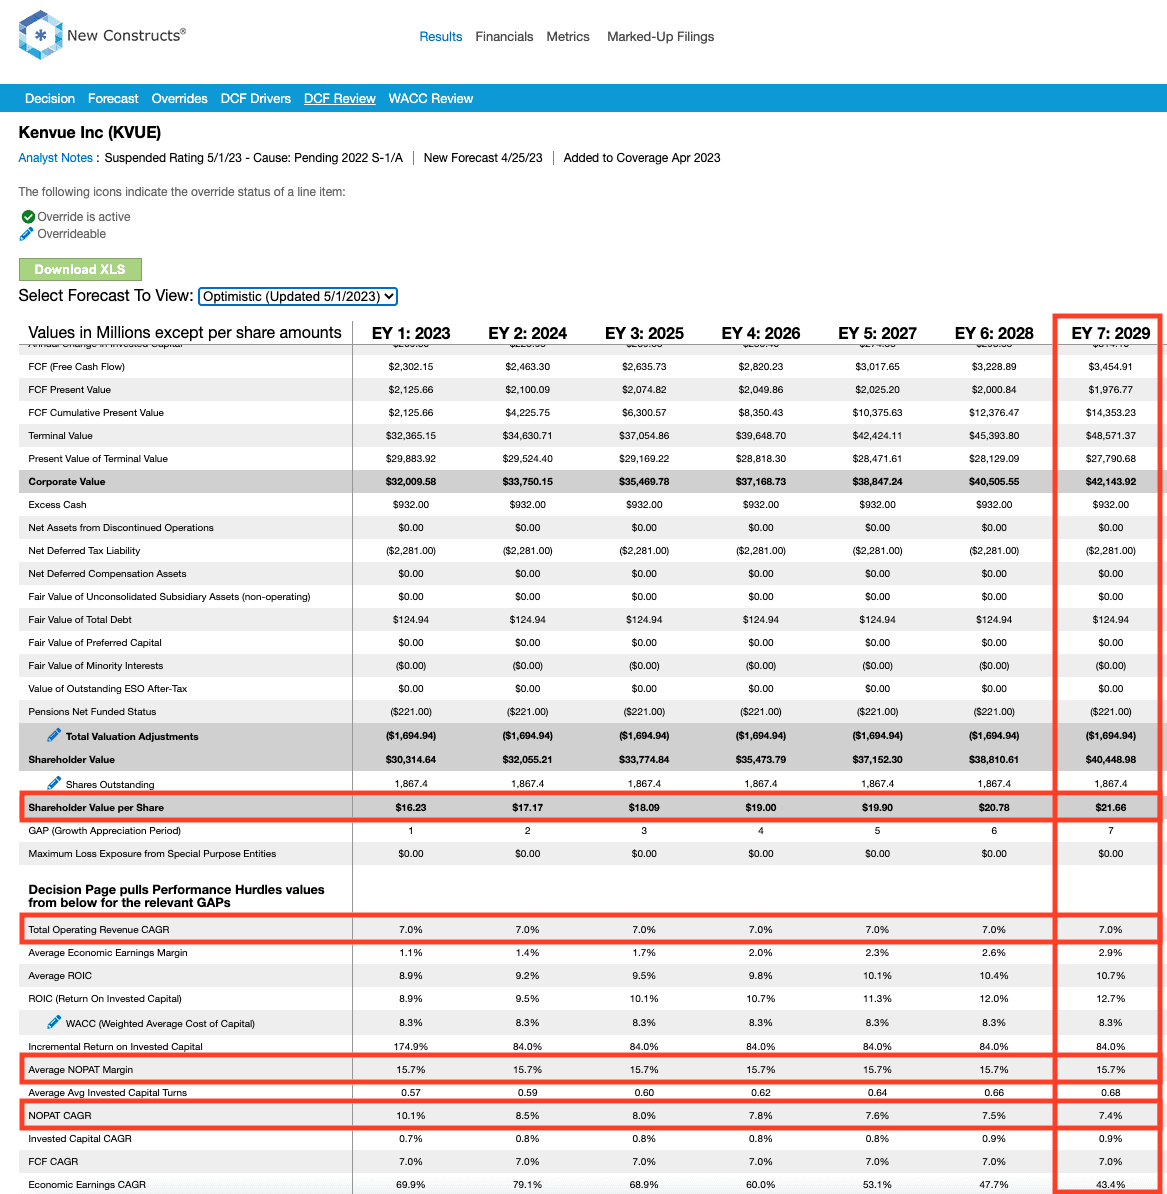The width and height of the screenshot is (1167, 1194).
Task: Click the Overrideable legend pencil icon
Action: (27, 234)
